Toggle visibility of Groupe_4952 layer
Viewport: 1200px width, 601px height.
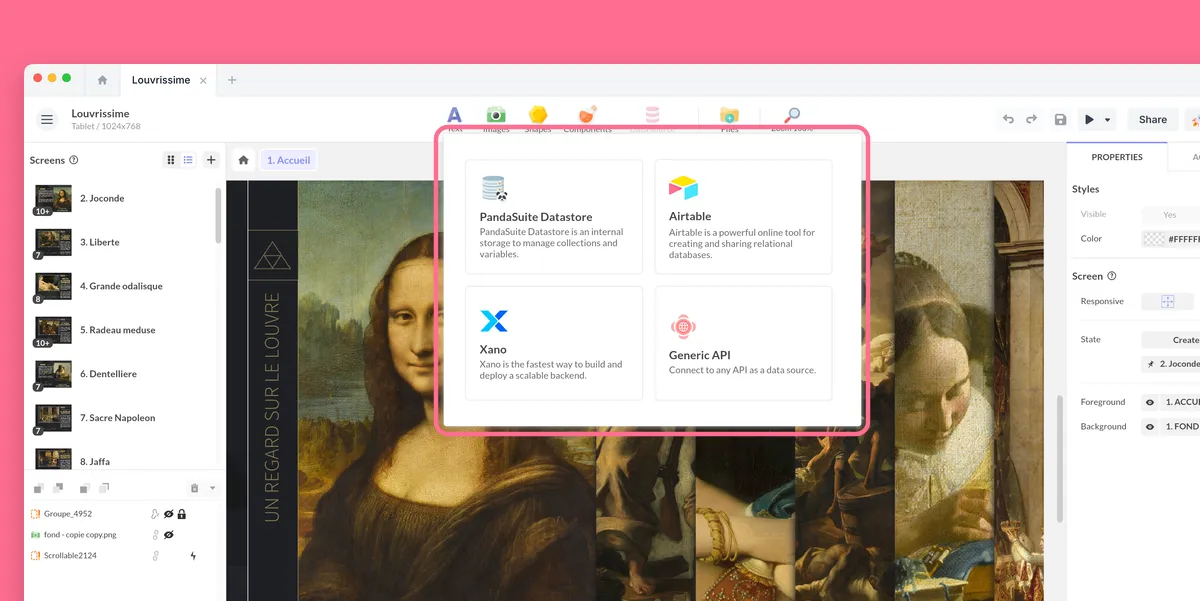169,514
